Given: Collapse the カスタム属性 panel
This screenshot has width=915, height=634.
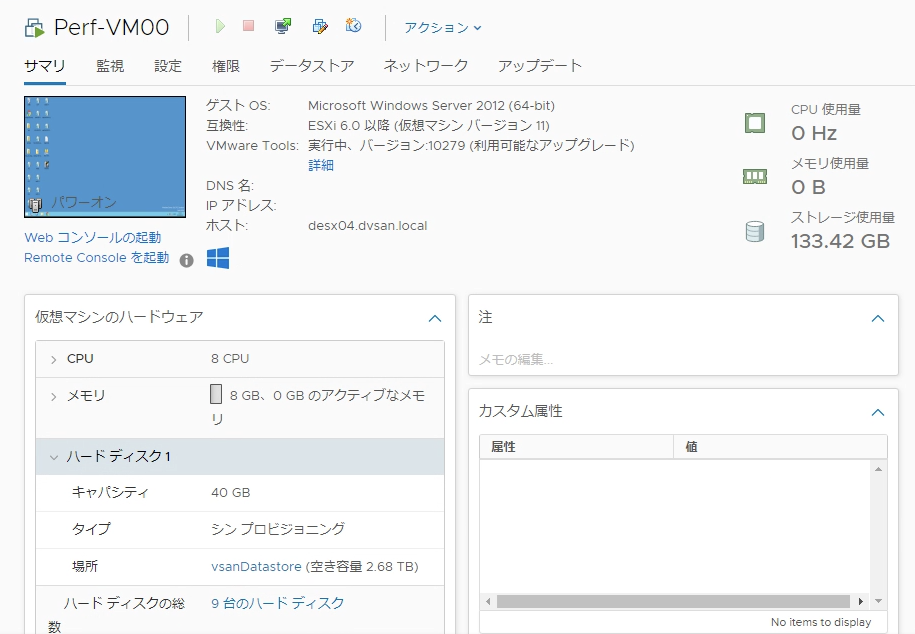Looking at the screenshot, I should point(878,412).
